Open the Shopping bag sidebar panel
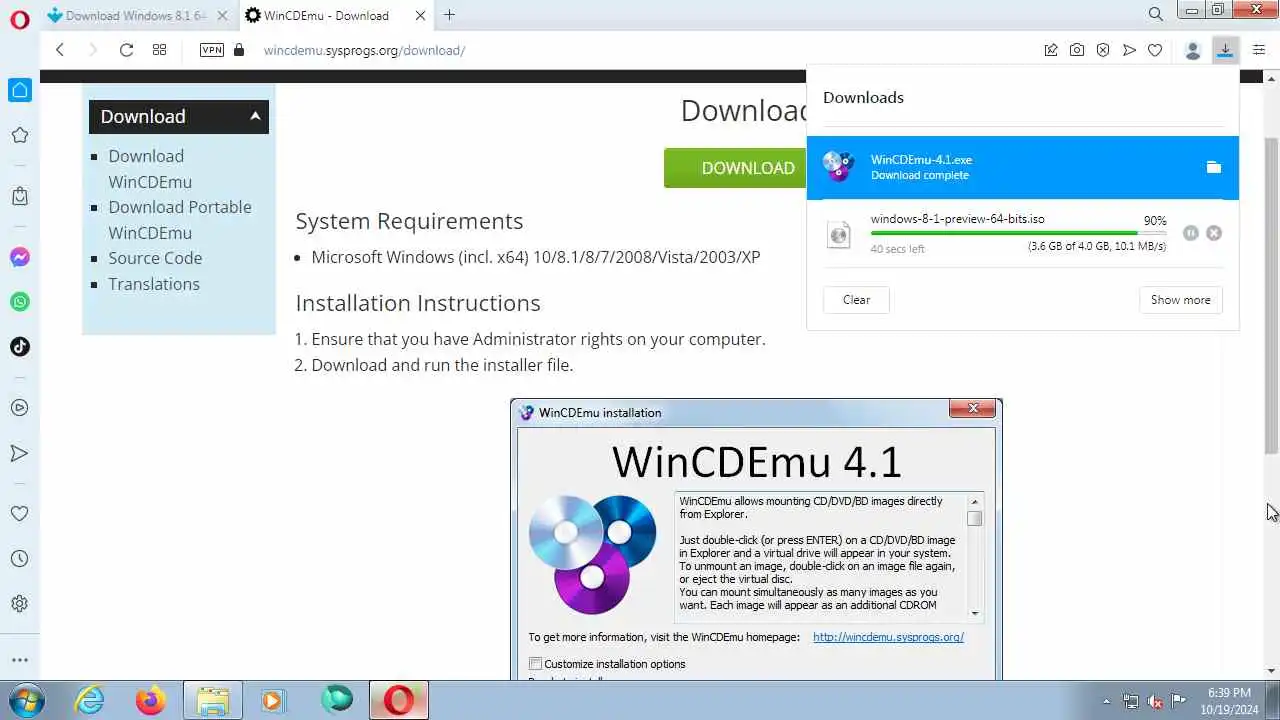Screen dimensions: 1280x720 coord(19,196)
